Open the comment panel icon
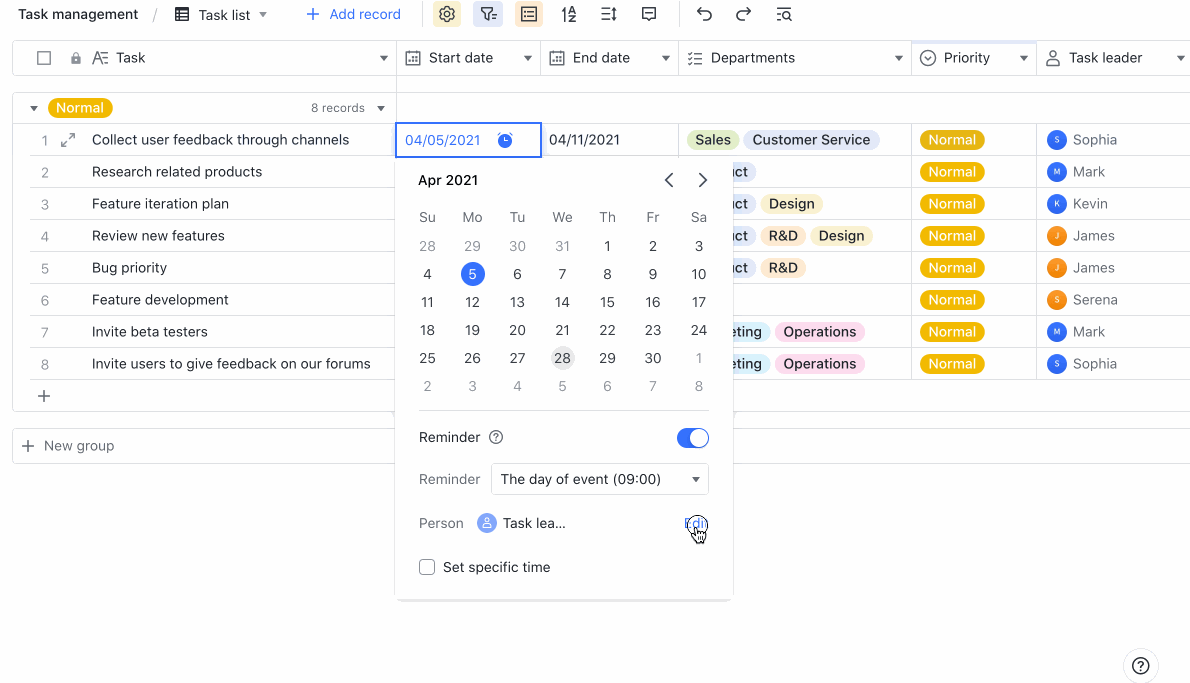This screenshot has height=683, width=1190. point(650,14)
